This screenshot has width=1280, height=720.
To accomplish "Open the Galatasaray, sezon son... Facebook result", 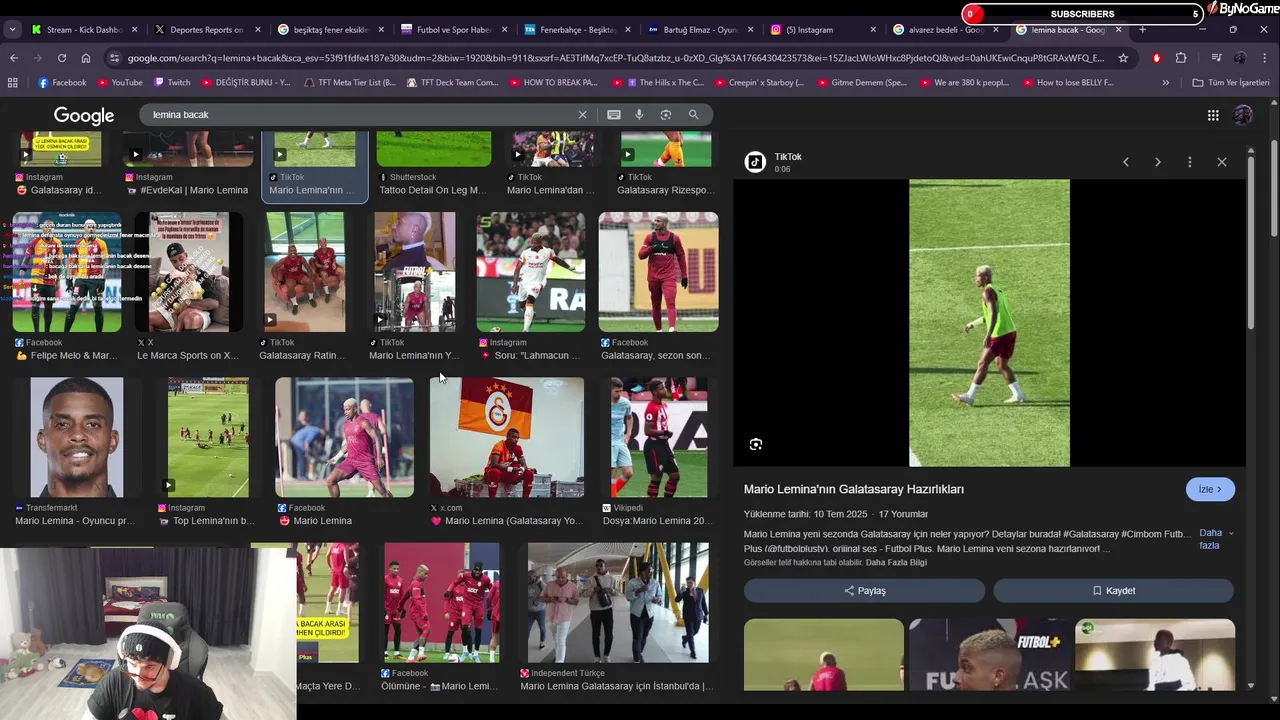I will pos(658,272).
